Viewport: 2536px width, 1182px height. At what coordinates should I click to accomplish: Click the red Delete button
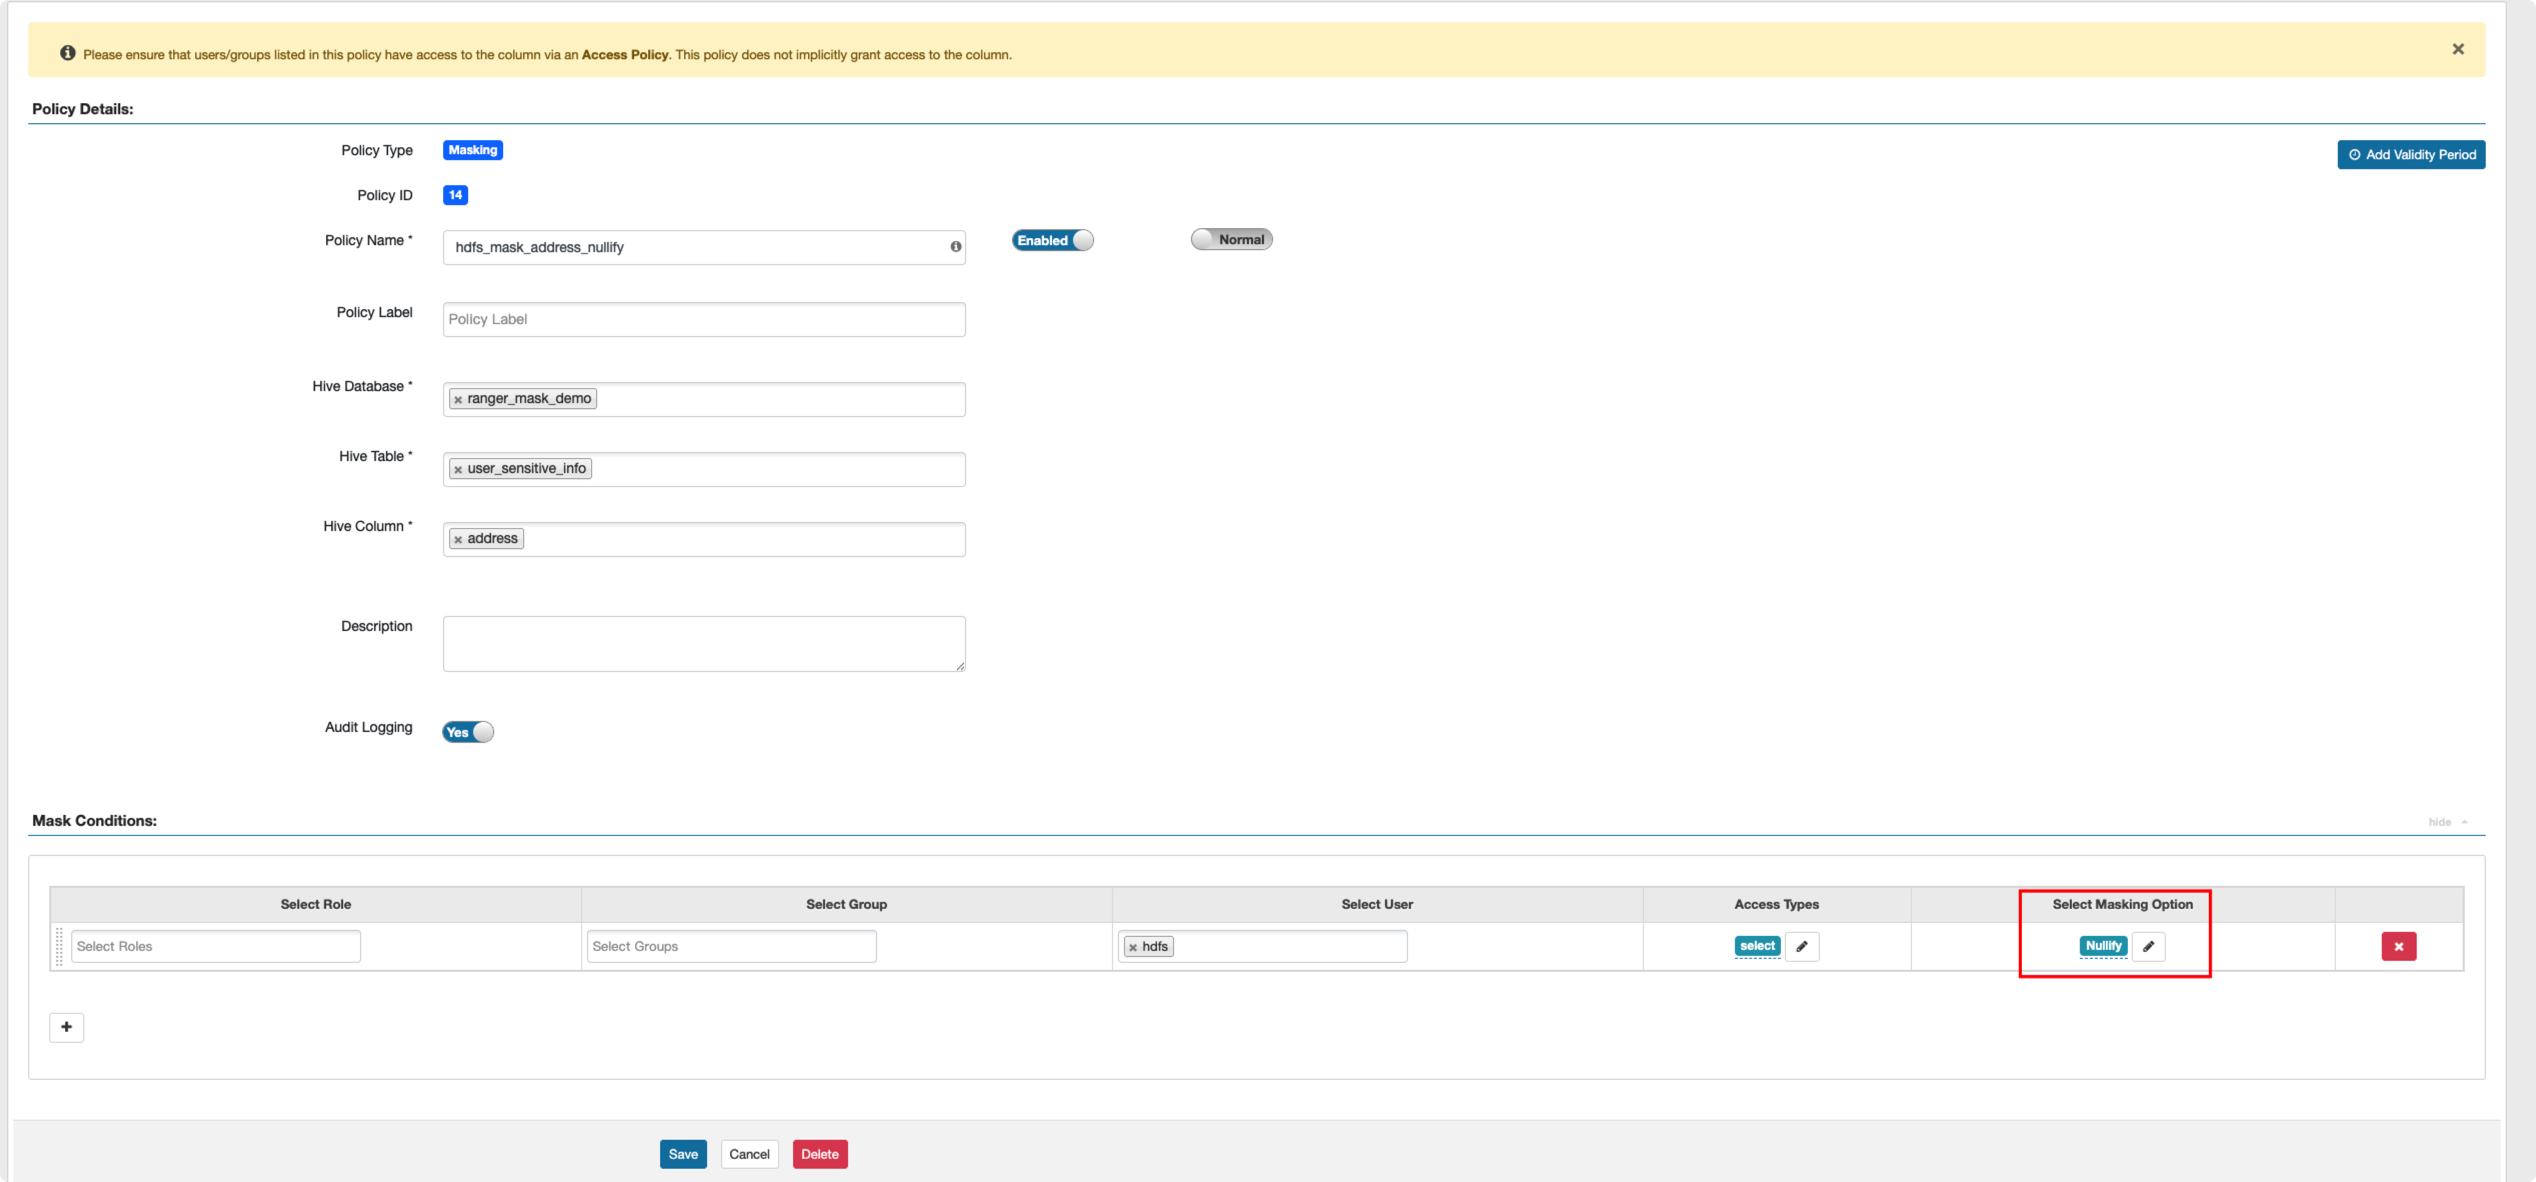(819, 1154)
